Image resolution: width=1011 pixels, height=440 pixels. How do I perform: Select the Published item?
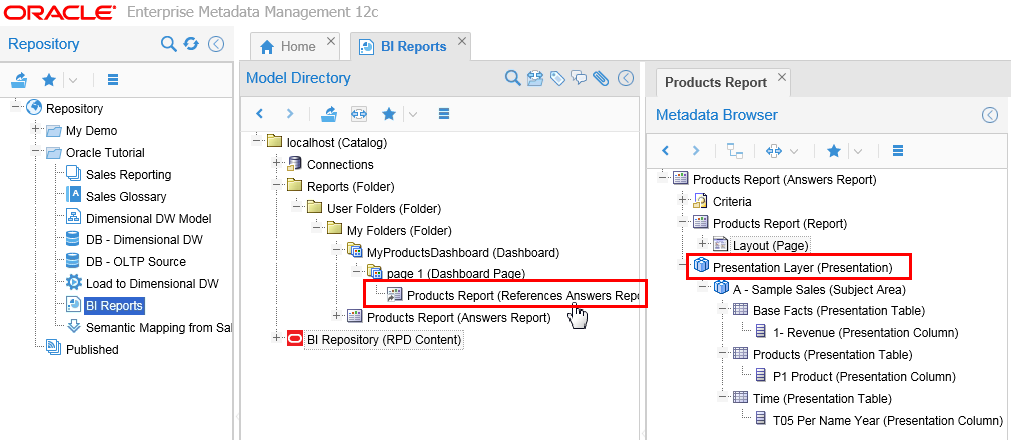[x=92, y=350]
